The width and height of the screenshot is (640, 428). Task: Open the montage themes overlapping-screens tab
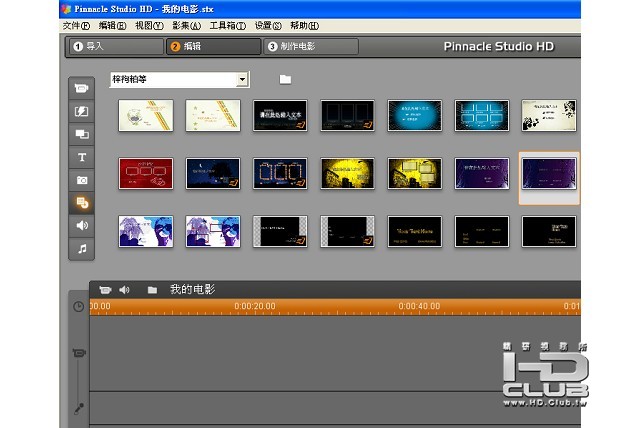click(82, 134)
